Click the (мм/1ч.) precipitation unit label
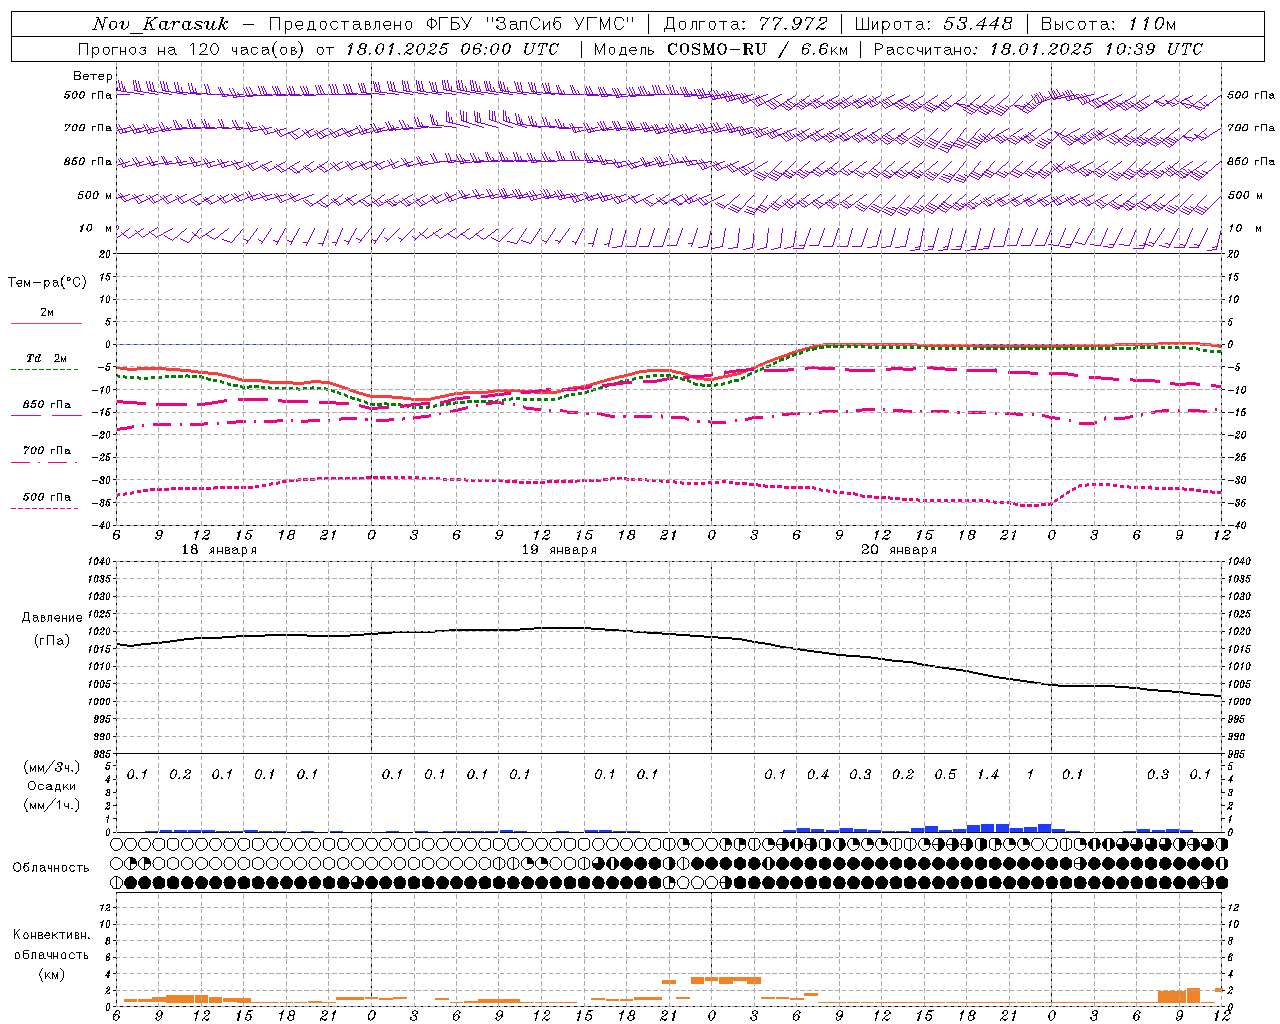The height and width of the screenshot is (1024, 1280). coord(52,805)
